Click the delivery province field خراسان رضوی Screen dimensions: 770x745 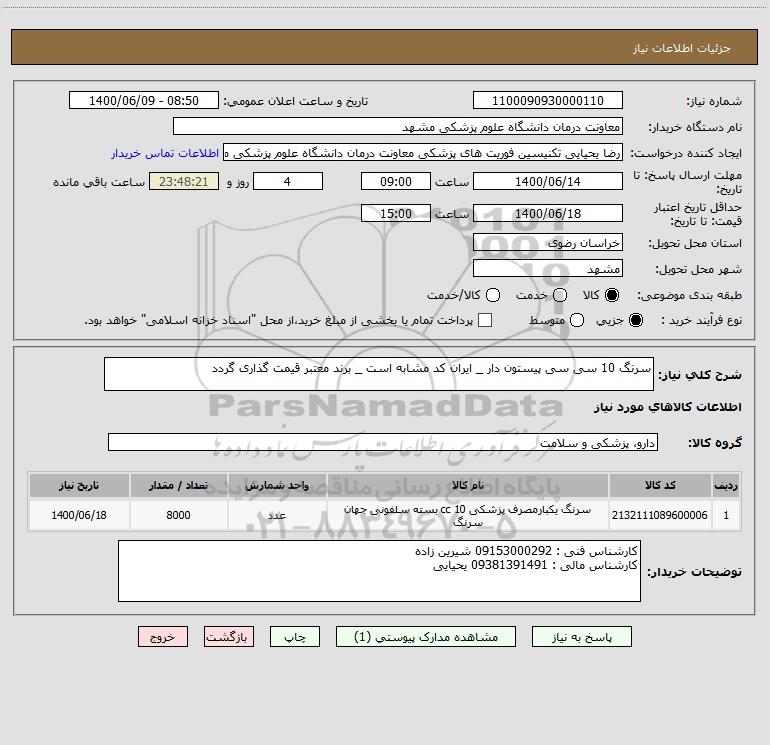coord(548,242)
